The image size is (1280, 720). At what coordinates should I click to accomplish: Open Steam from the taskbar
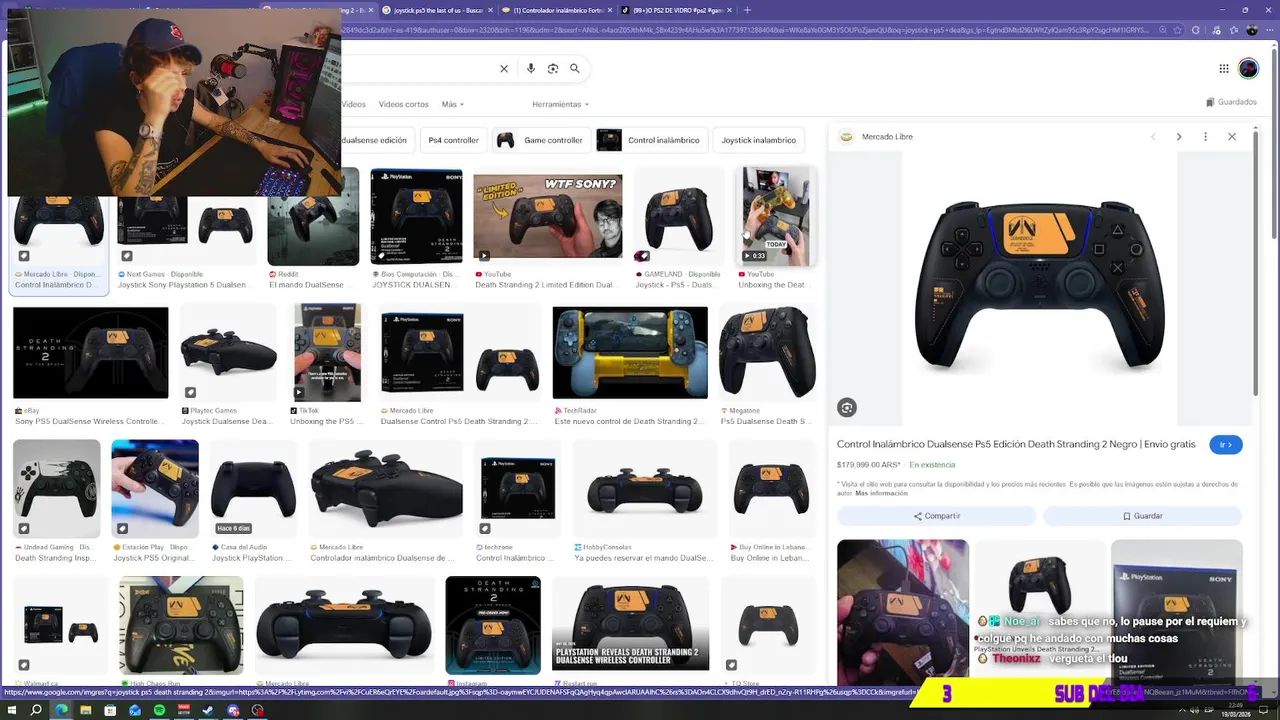[208, 710]
